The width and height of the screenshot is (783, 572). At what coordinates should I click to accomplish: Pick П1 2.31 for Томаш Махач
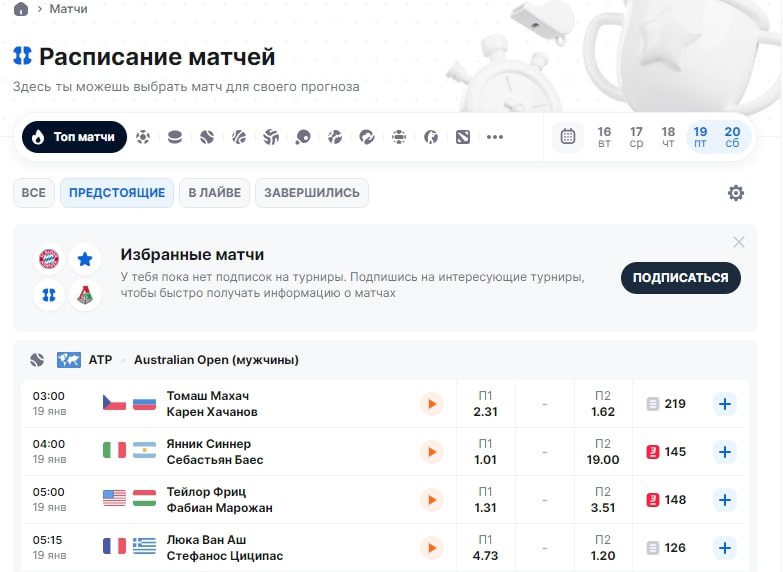pos(485,404)
